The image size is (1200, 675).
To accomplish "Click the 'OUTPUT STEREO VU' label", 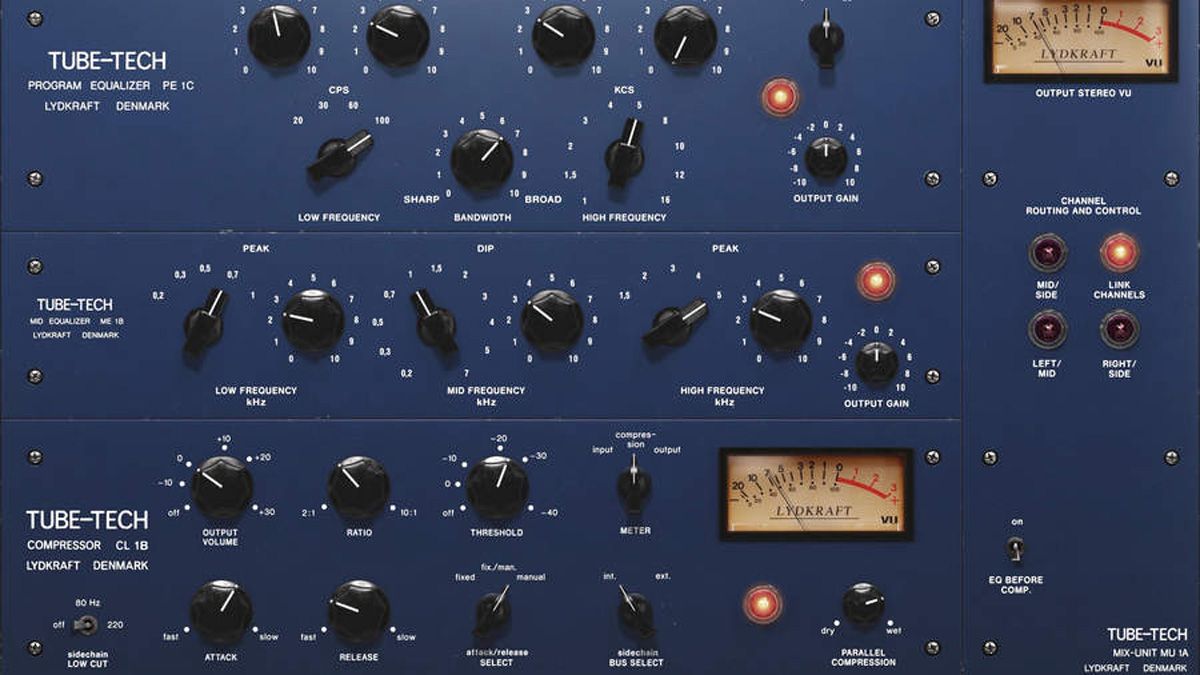I will pos(1082,93).
